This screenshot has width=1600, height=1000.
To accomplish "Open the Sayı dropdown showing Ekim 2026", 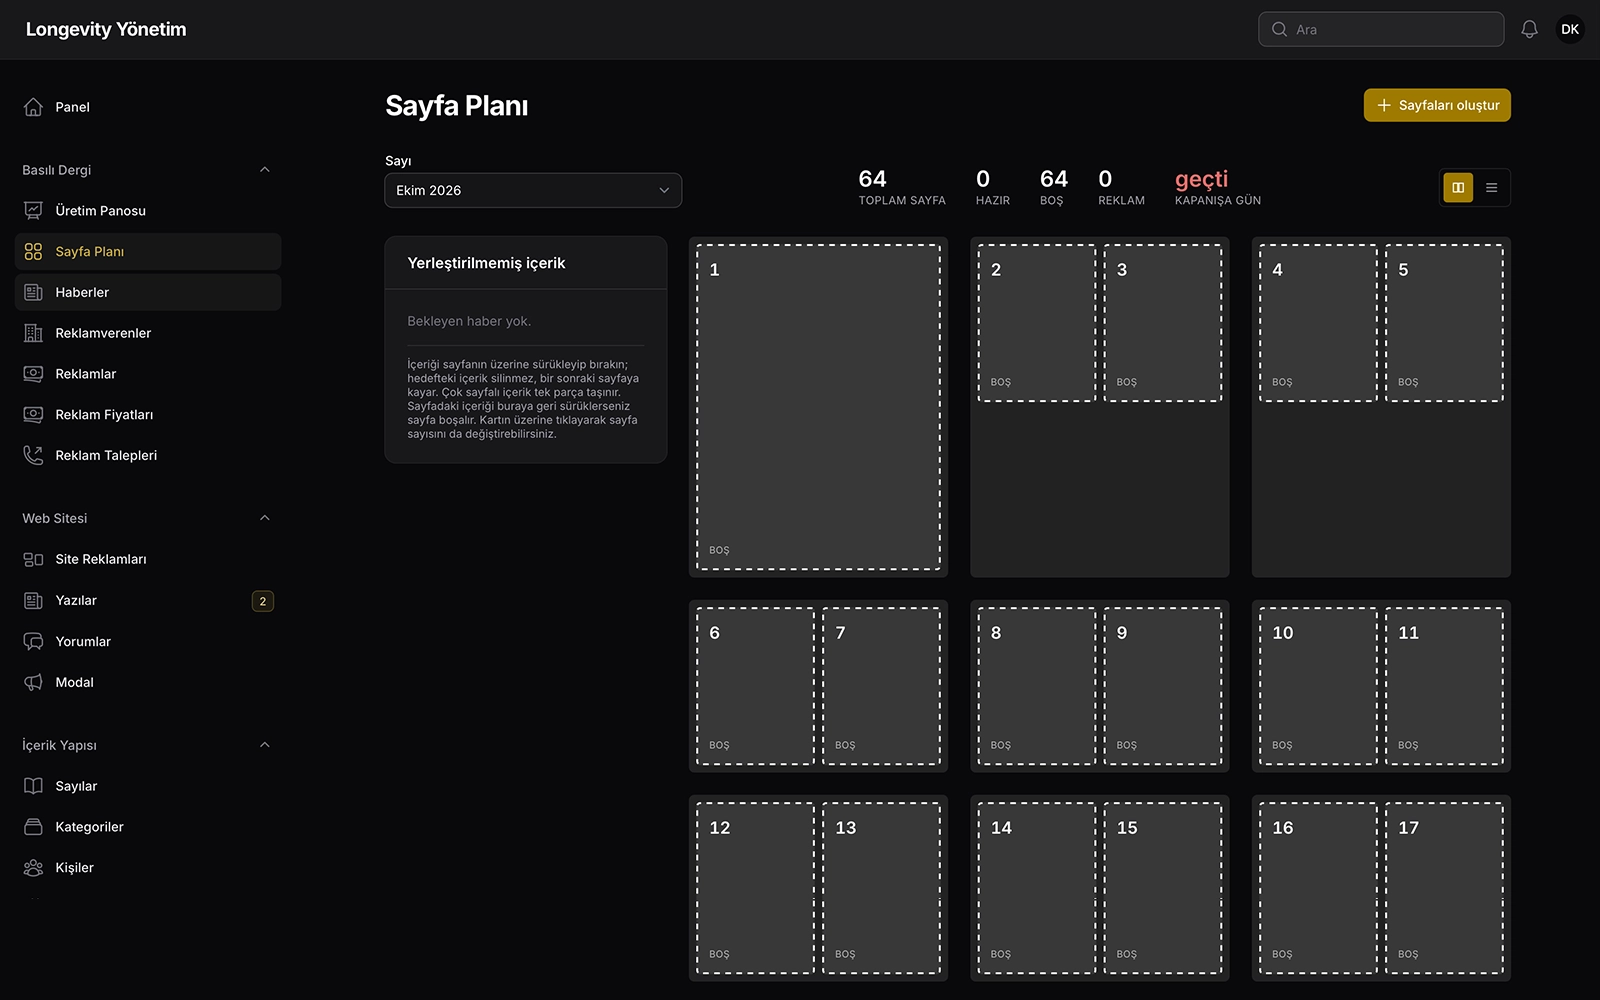I will pos(533,190).
